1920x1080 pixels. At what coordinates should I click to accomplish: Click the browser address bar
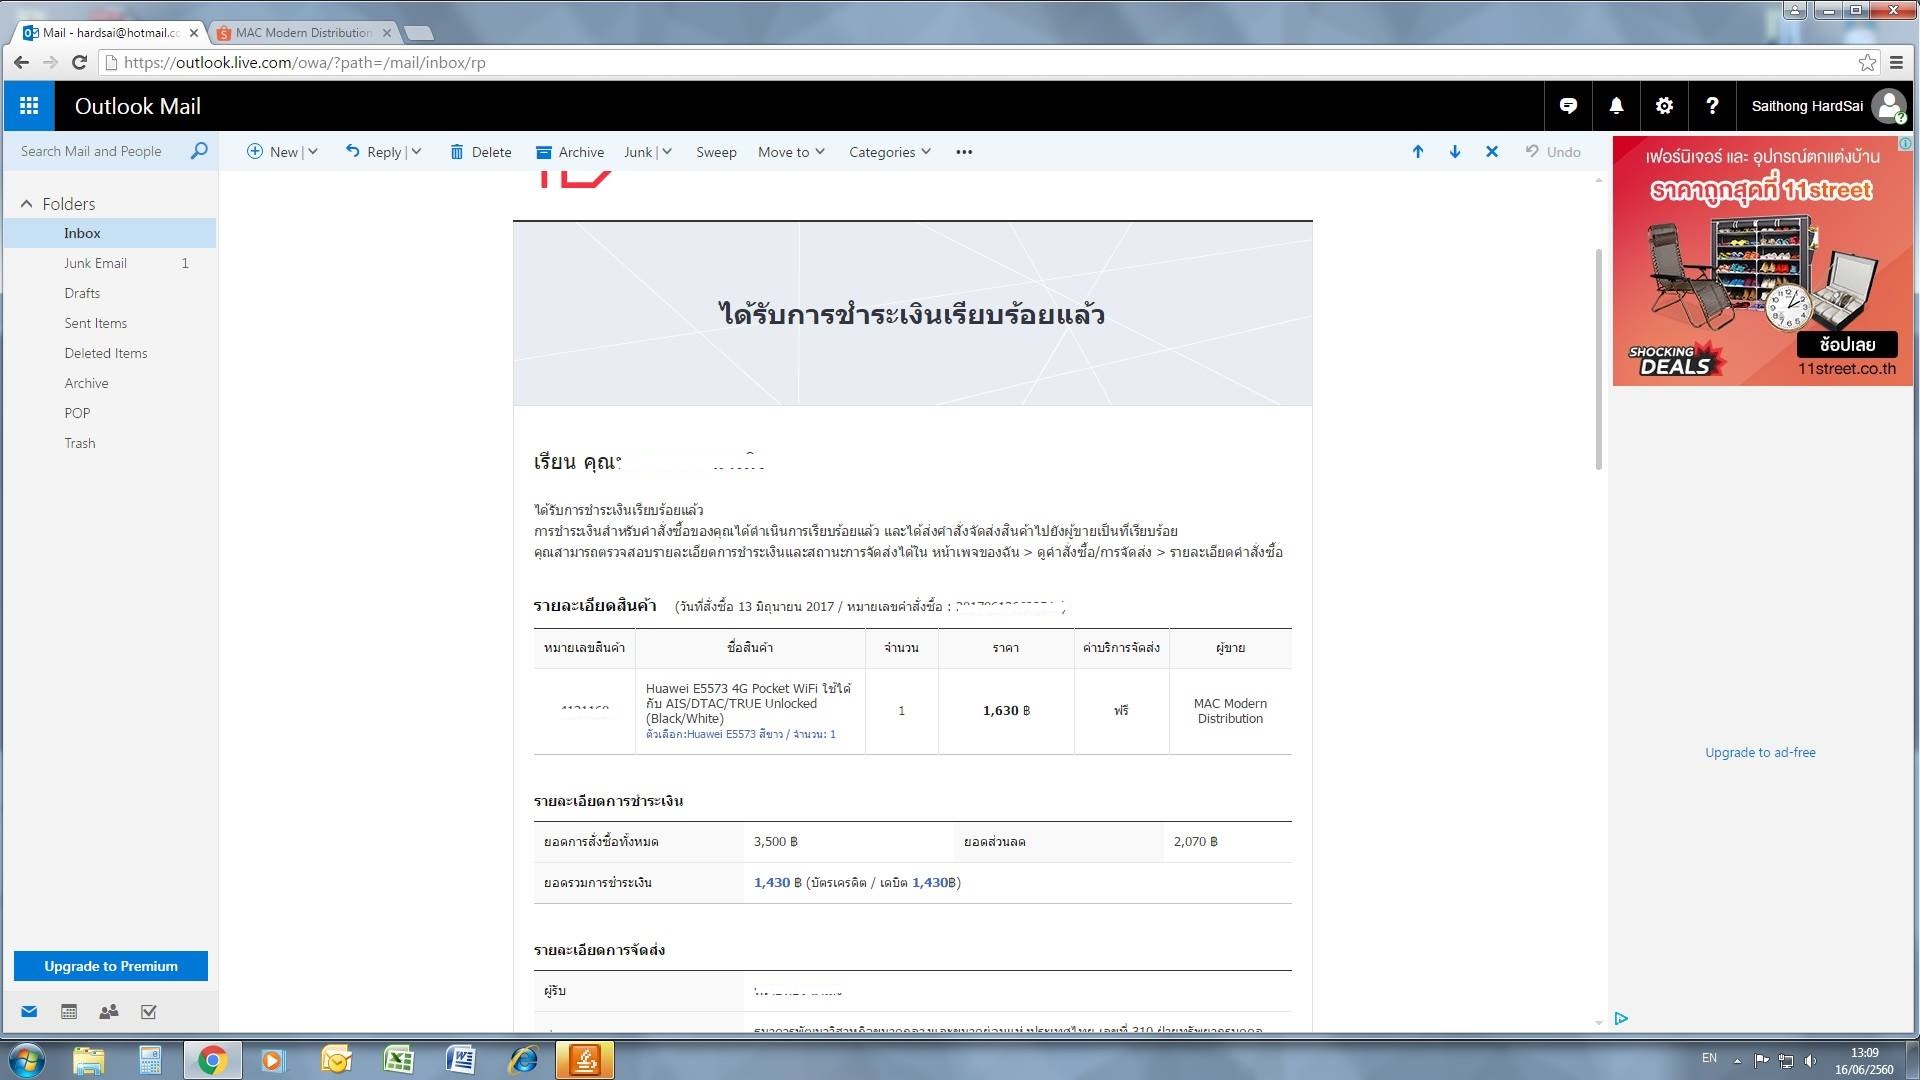coord(980,62)
